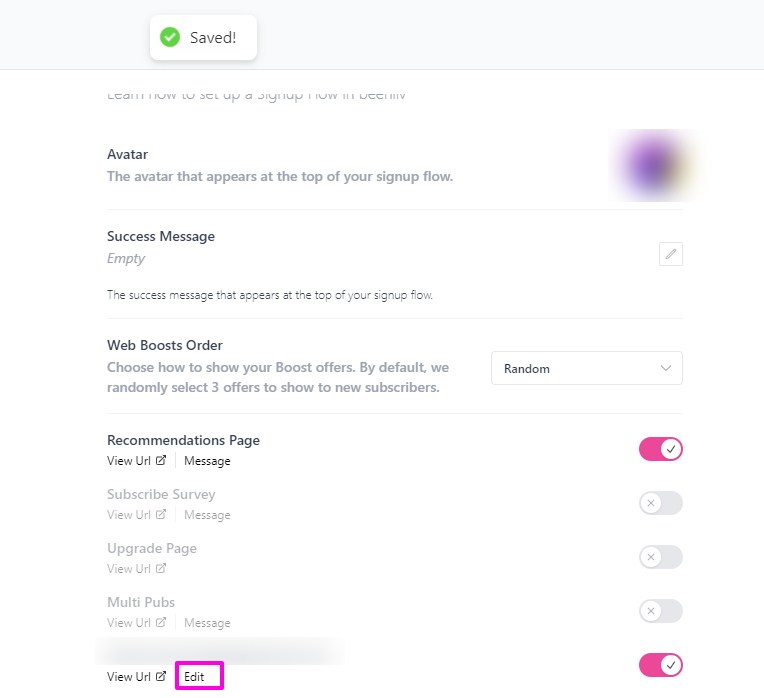Click Subscribe Survey external link icon

coord(161,515)
